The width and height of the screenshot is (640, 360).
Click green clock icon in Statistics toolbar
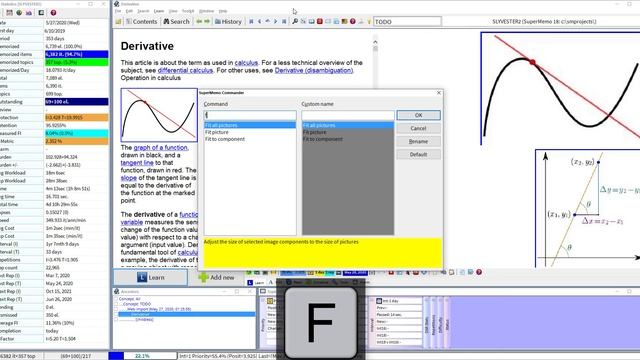click(19, 13)
